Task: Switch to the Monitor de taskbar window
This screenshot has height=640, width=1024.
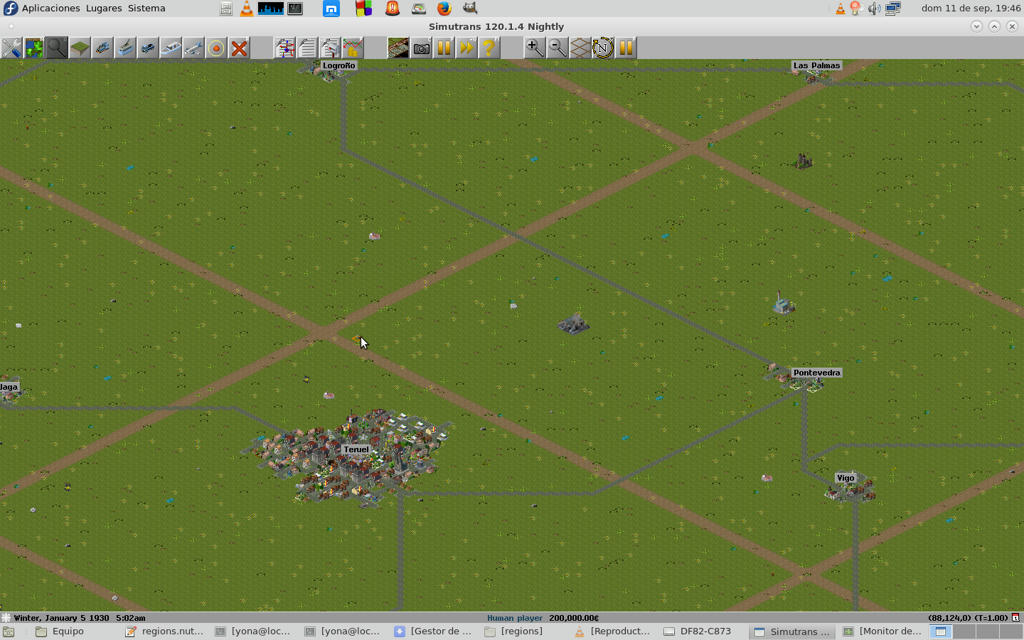Action: 882,632
